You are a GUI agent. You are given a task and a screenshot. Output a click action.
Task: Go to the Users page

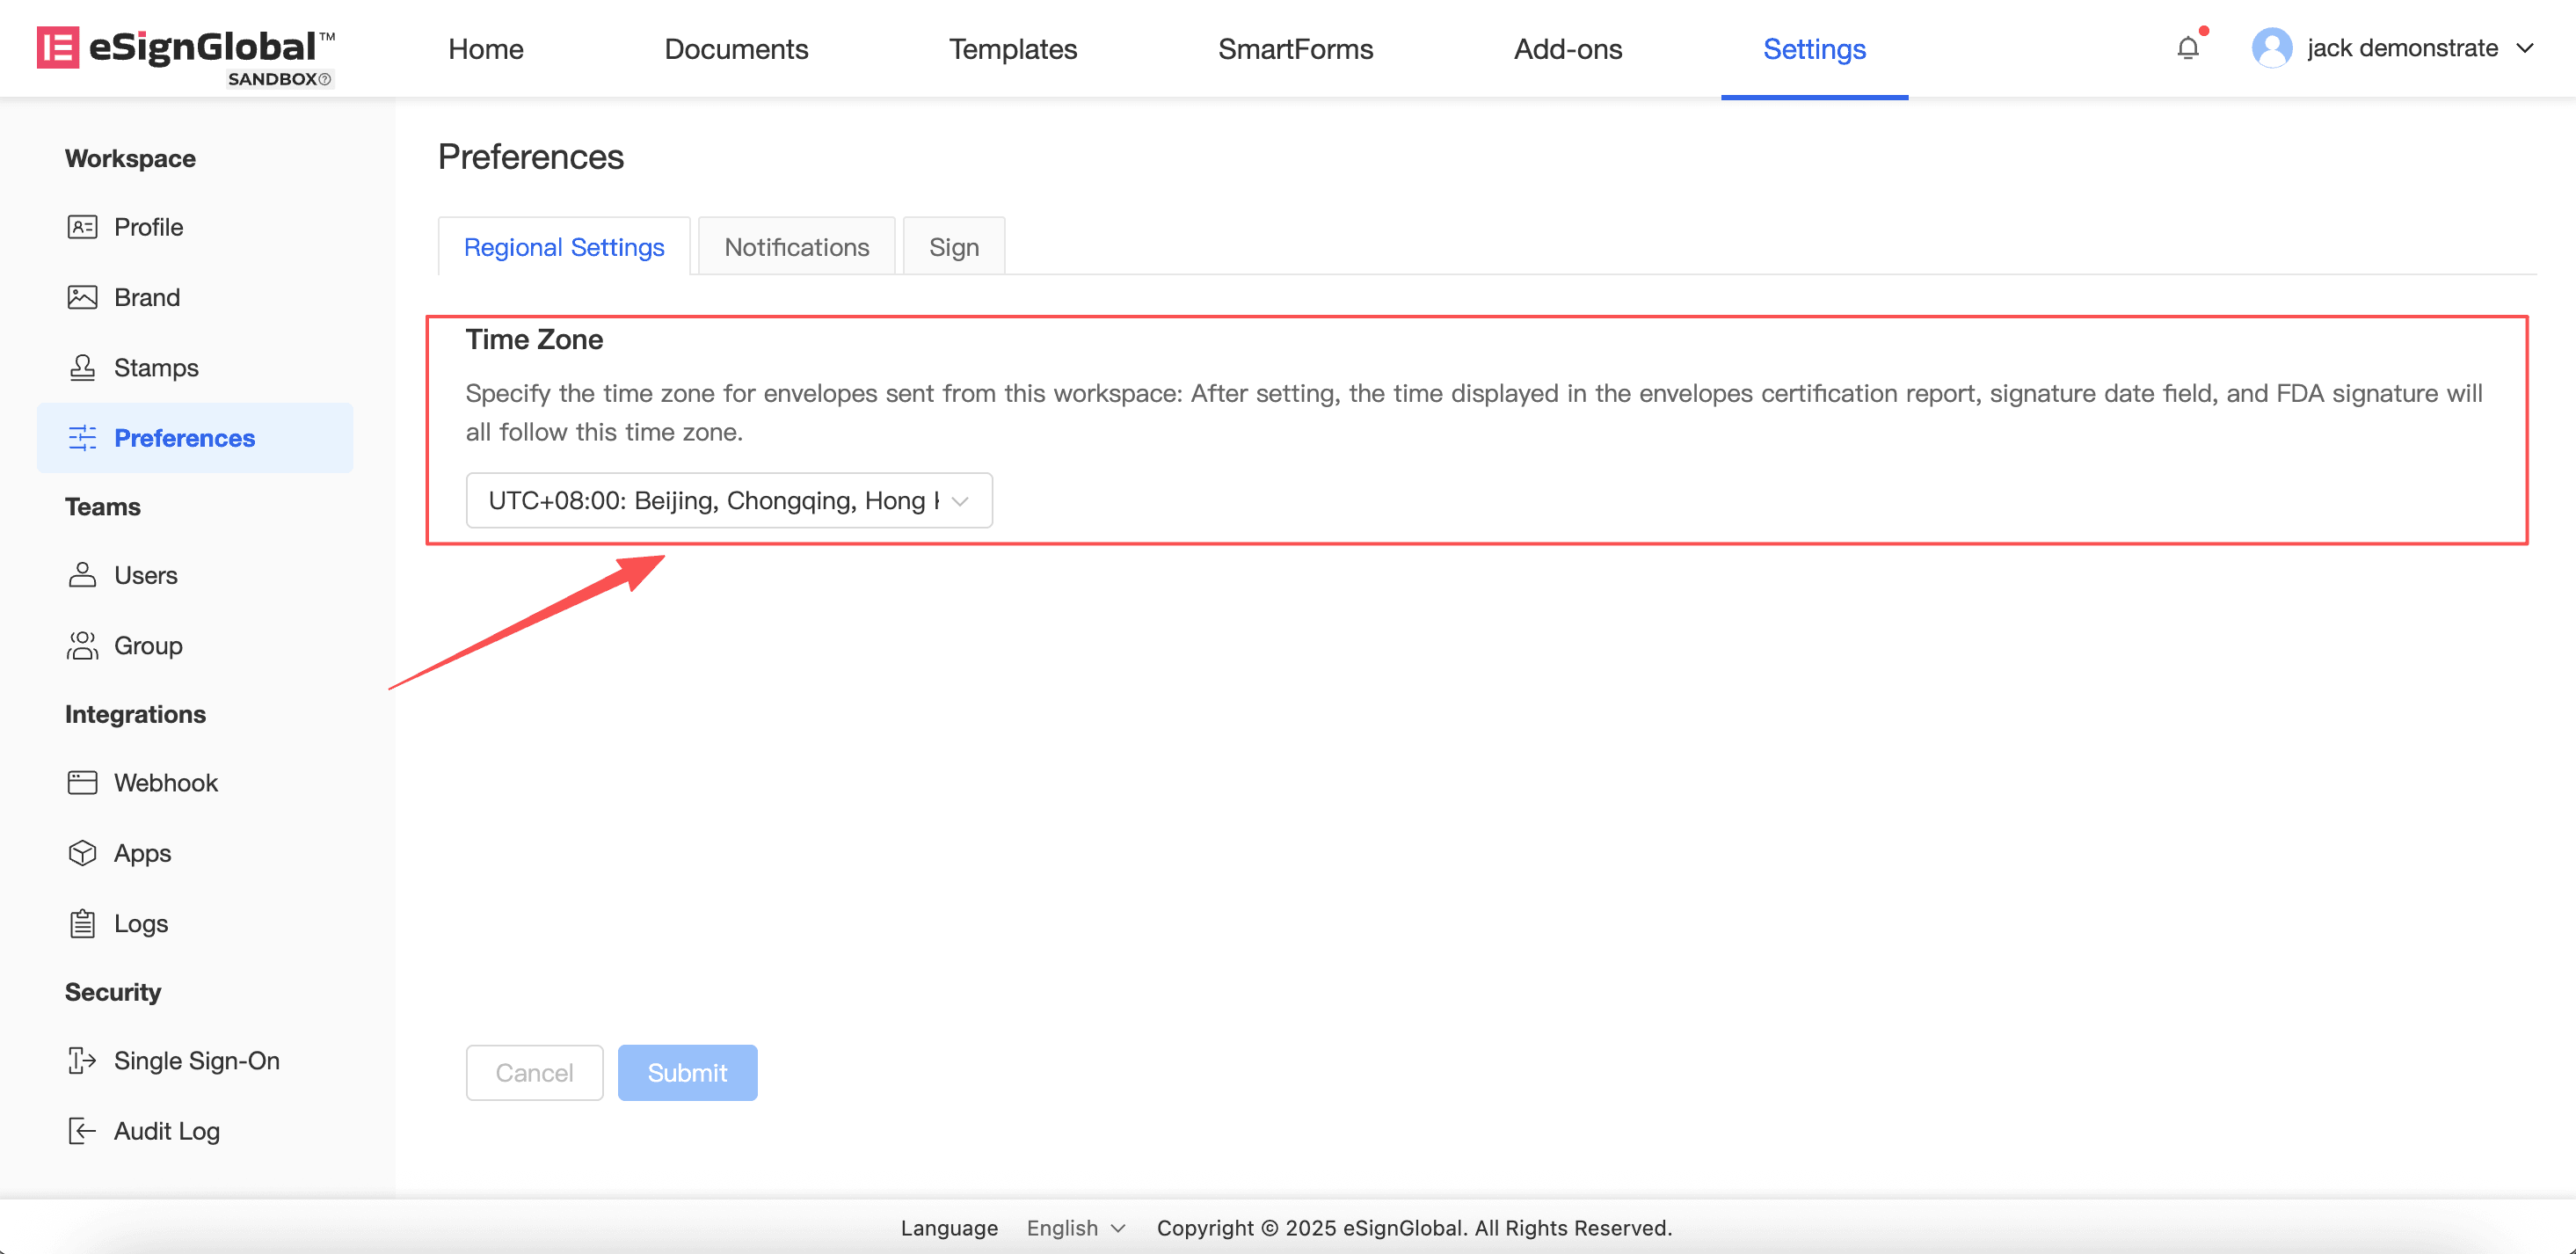145,575
